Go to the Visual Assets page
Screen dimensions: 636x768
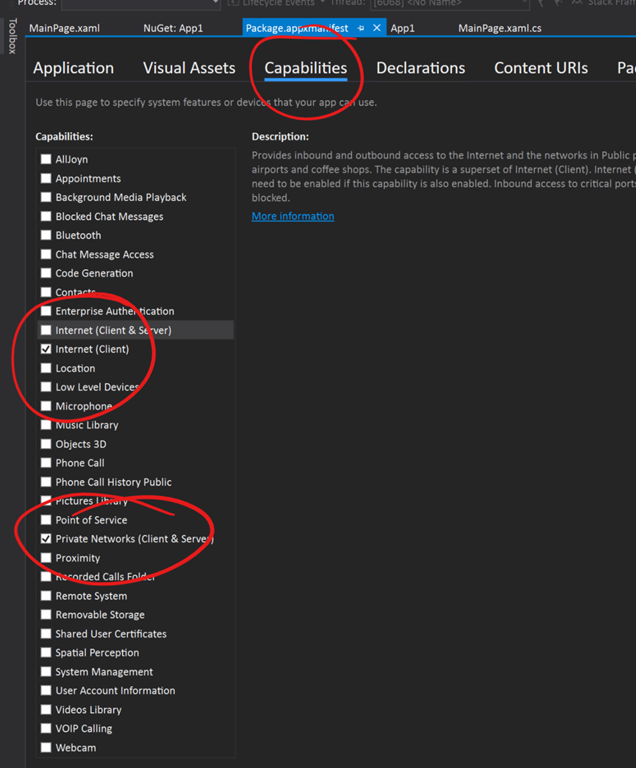pos(189,68)
